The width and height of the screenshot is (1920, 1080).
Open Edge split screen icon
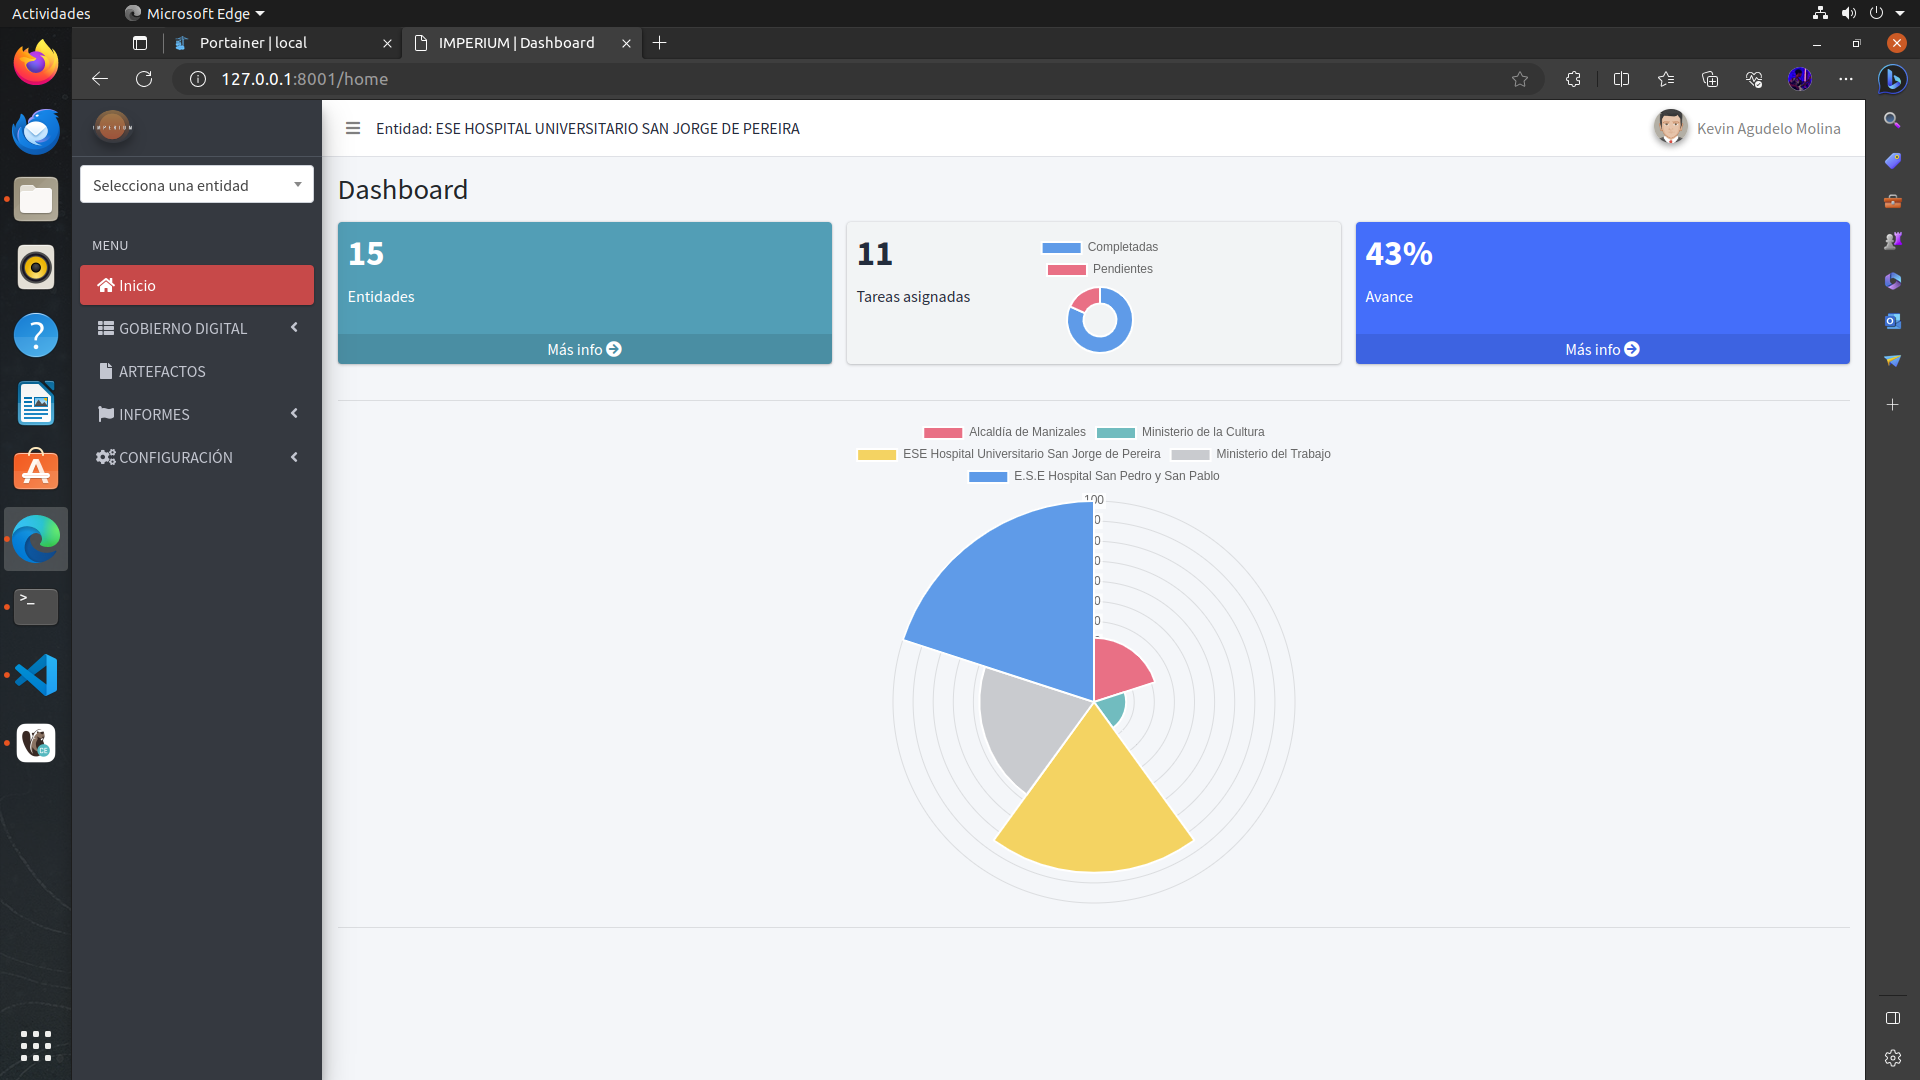[1621, 79]
